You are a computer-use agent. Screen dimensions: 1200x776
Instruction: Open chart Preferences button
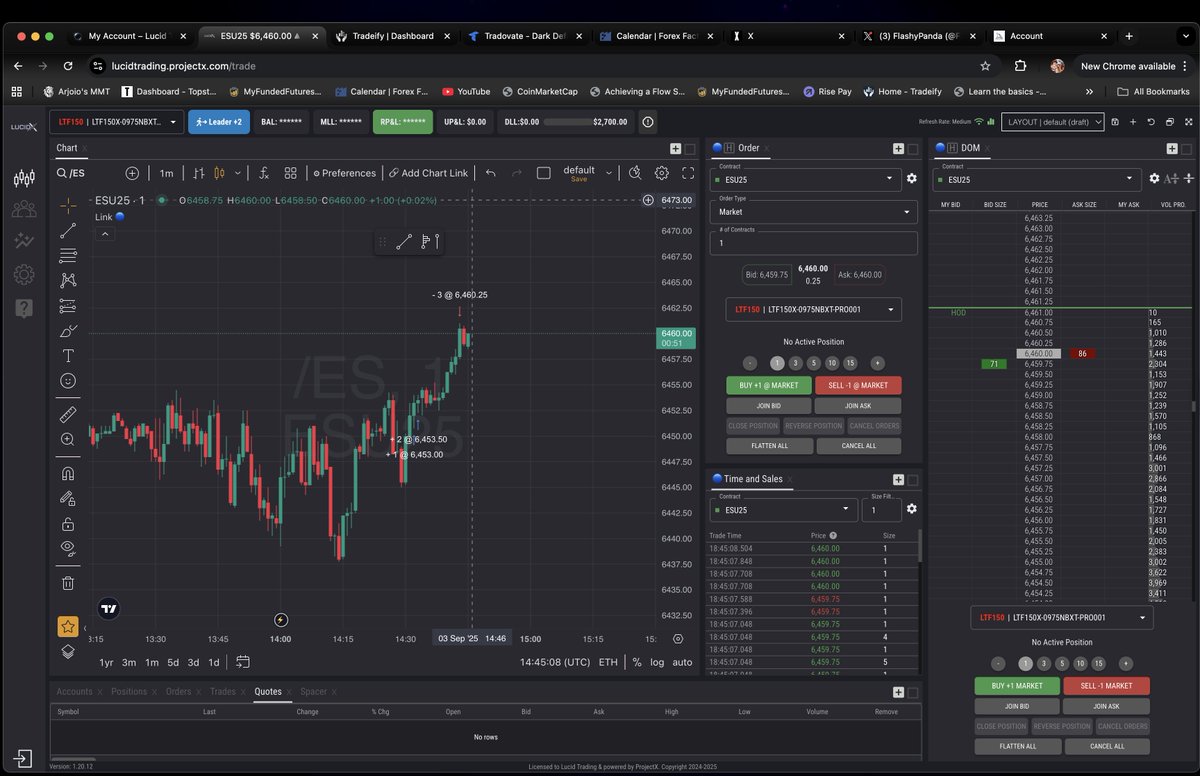coord(344,173)
